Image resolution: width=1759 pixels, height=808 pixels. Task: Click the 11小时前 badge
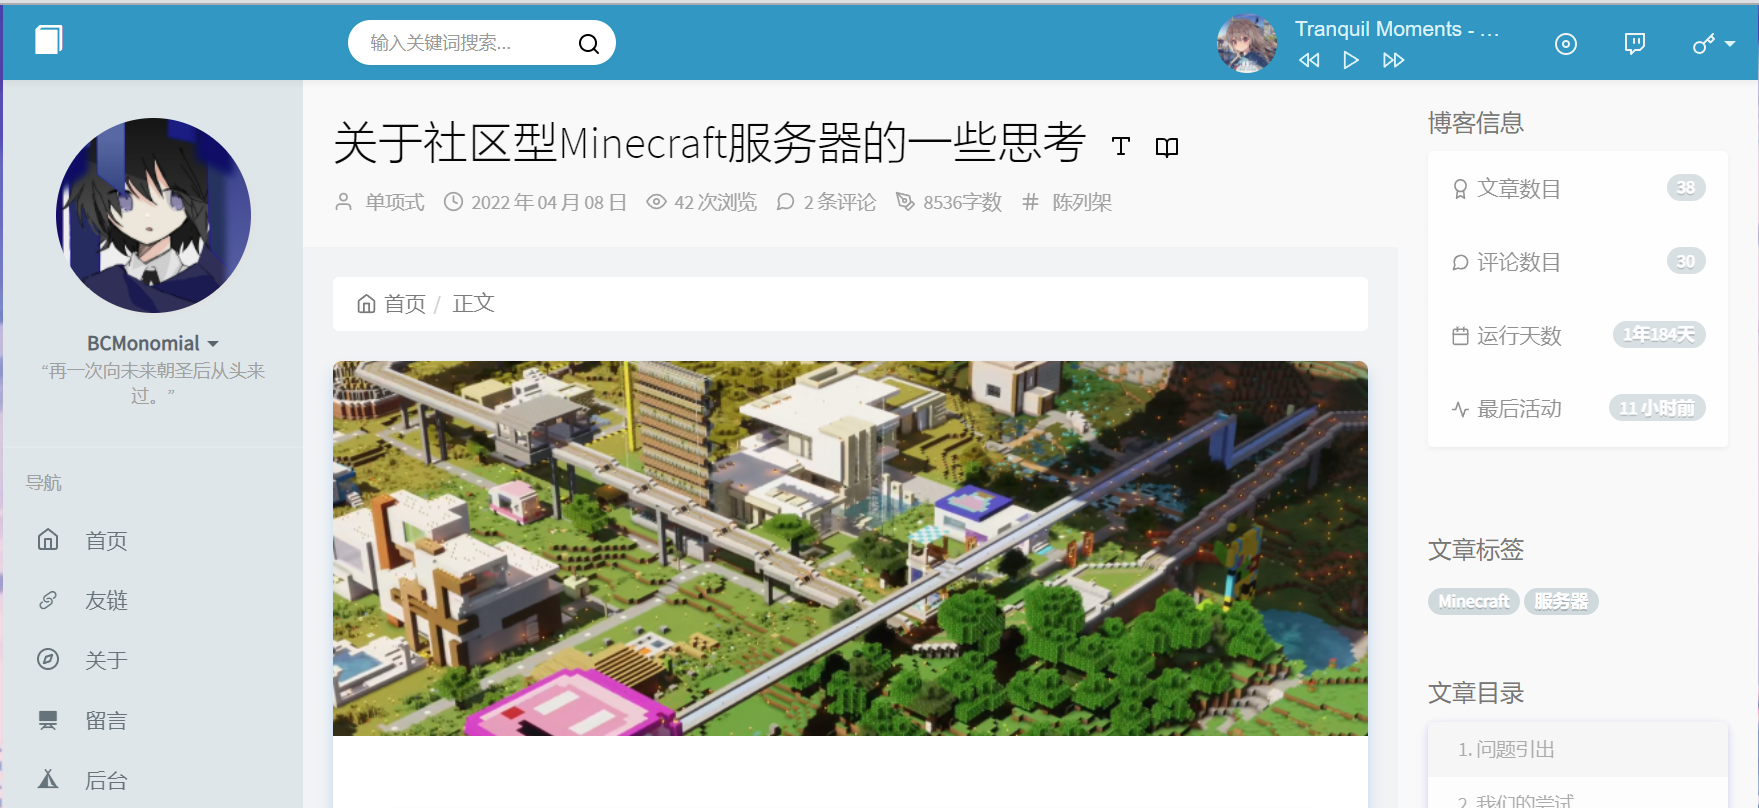click(1657, 408)
